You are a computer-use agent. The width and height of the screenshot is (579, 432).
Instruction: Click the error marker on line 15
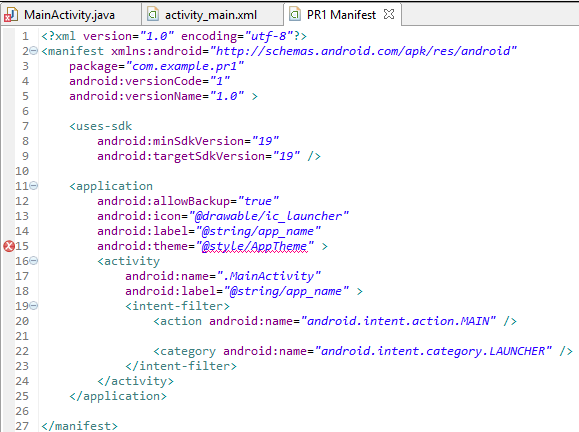(x=9, y=246)
